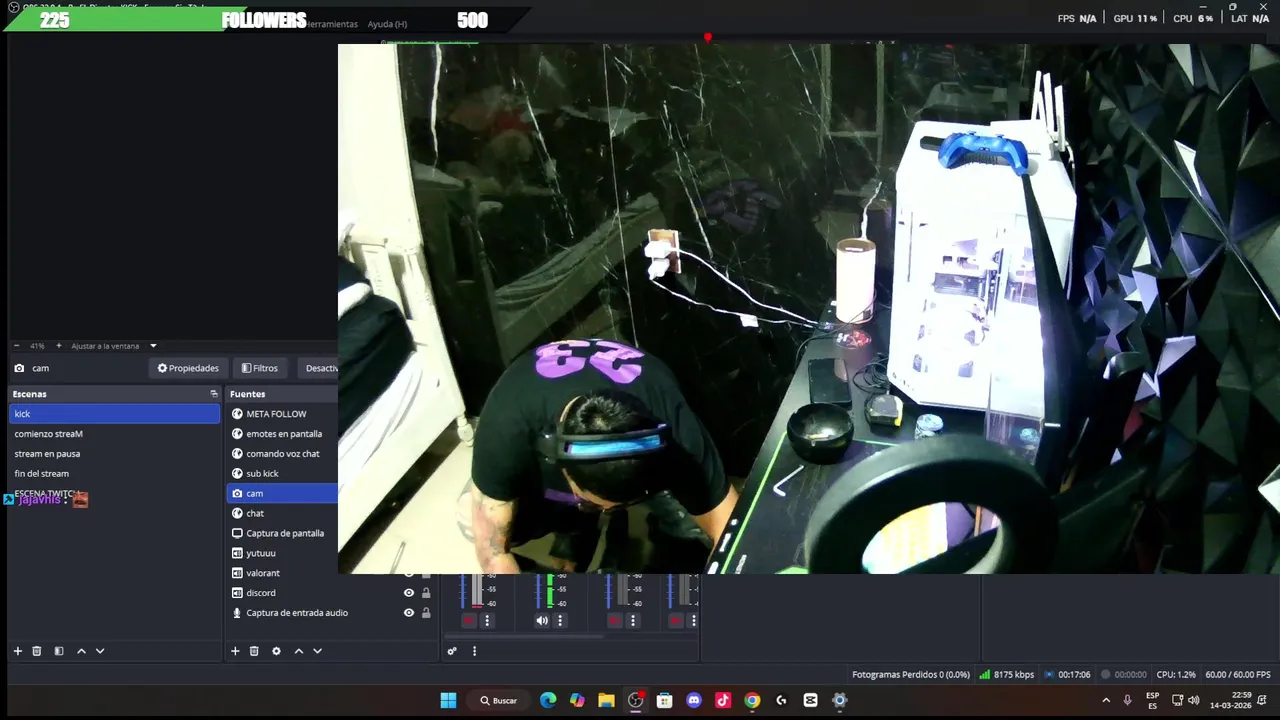Switch to stream en pausa scene
Image resolution: width=1280 pixels, height=720 pixels.
[114, 454]
